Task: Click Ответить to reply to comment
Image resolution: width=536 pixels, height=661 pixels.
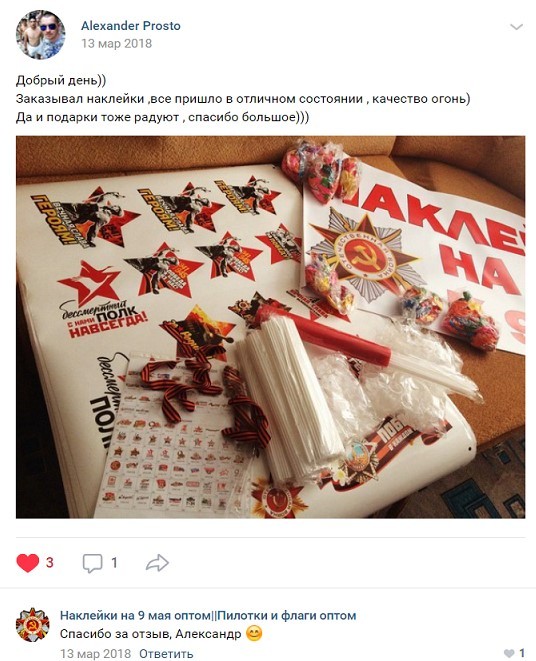Action: tap(166, 654)
